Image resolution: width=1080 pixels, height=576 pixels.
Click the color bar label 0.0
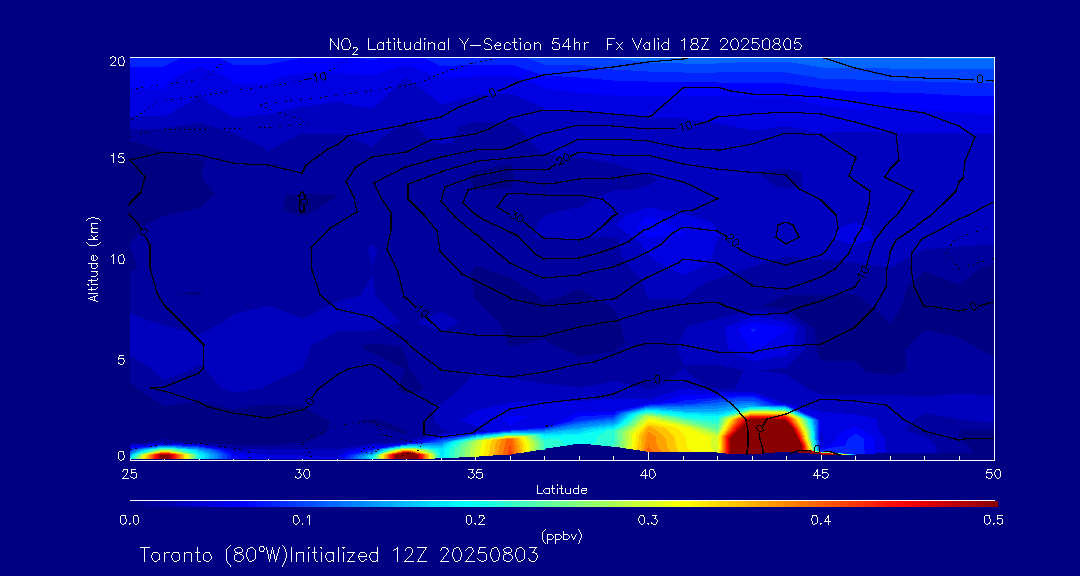point(129,520)
